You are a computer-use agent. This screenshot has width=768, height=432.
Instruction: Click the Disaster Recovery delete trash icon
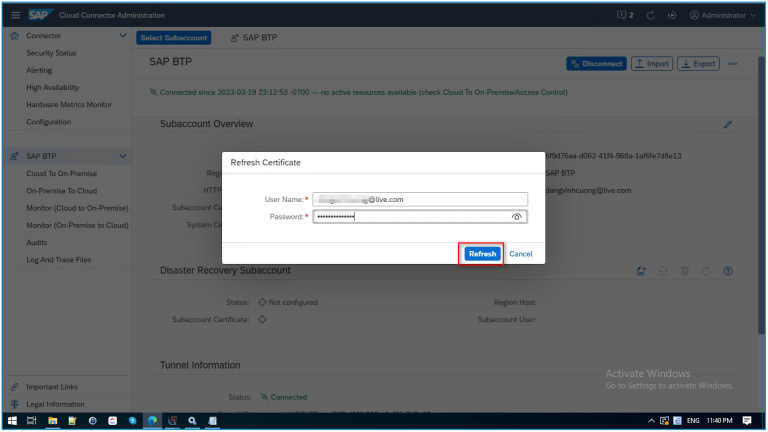[685, 271]
